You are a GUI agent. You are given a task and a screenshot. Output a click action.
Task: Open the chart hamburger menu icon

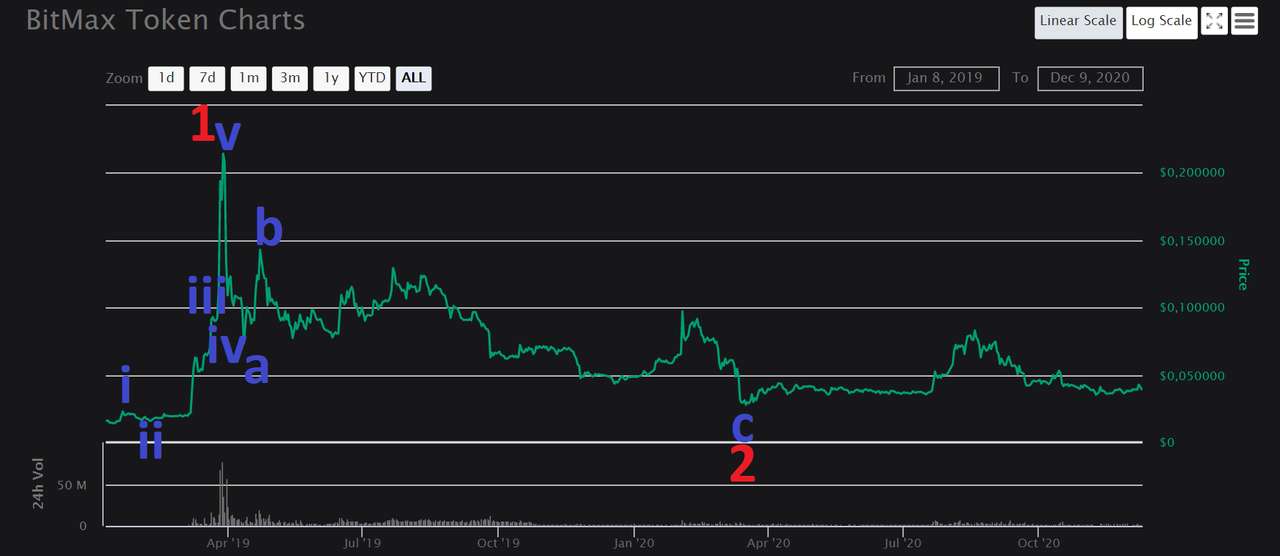[x=1244, y=21]
